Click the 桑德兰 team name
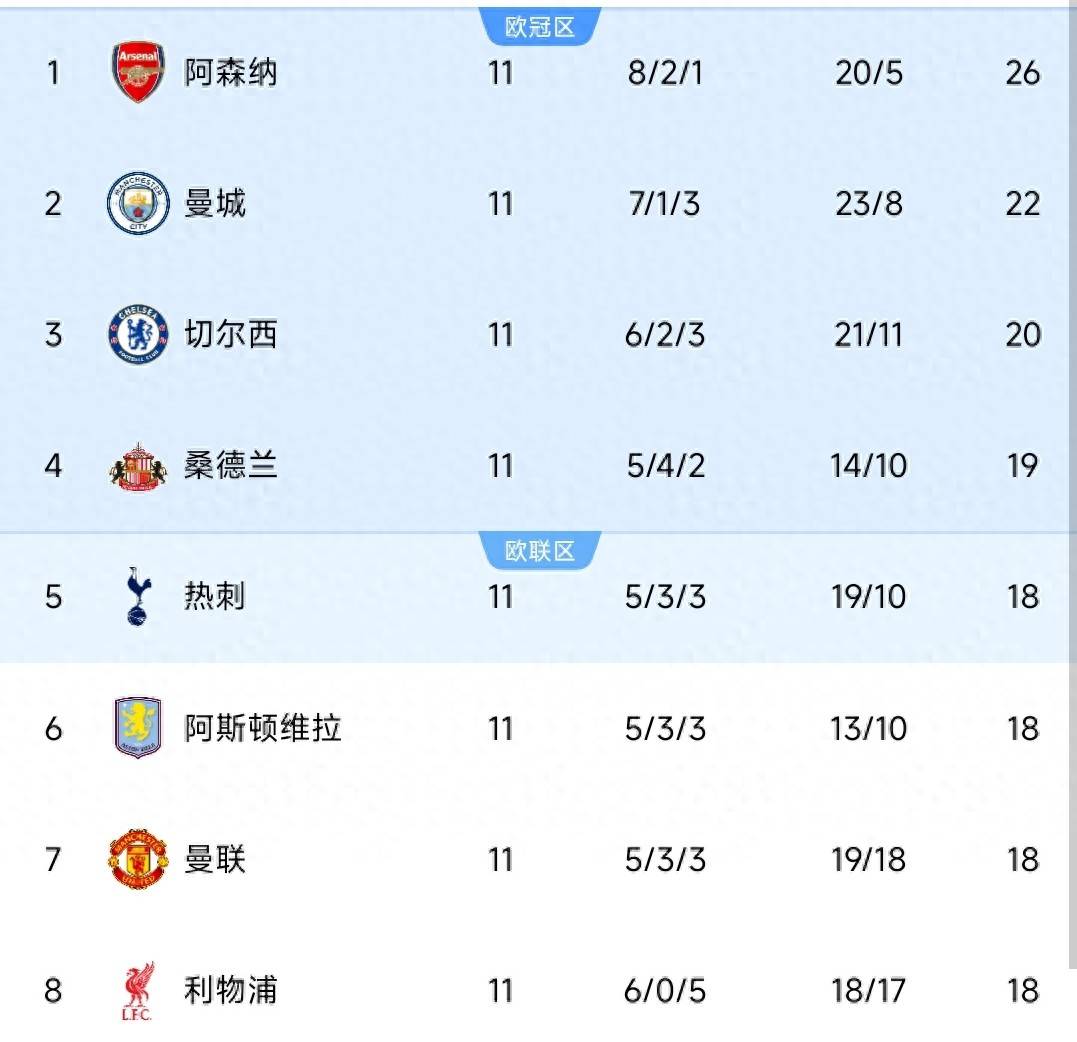The height and width of the screenshot is (1042, 1077). tap(231, 466)
